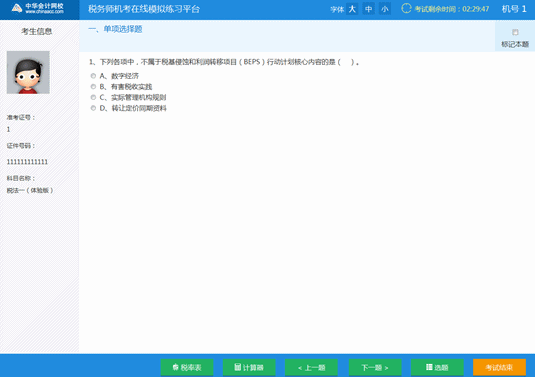Open the 税率表 tax rate table
The image size is (535, 377).
[x=187, y=367]
